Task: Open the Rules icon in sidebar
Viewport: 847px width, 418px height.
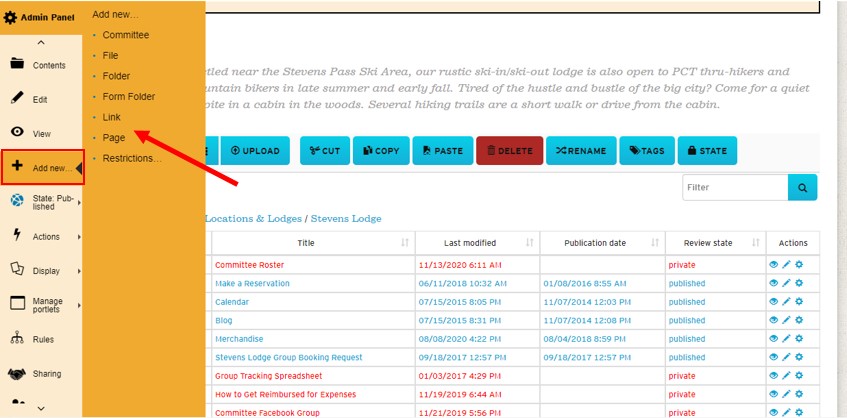Action: coord(17,339)
